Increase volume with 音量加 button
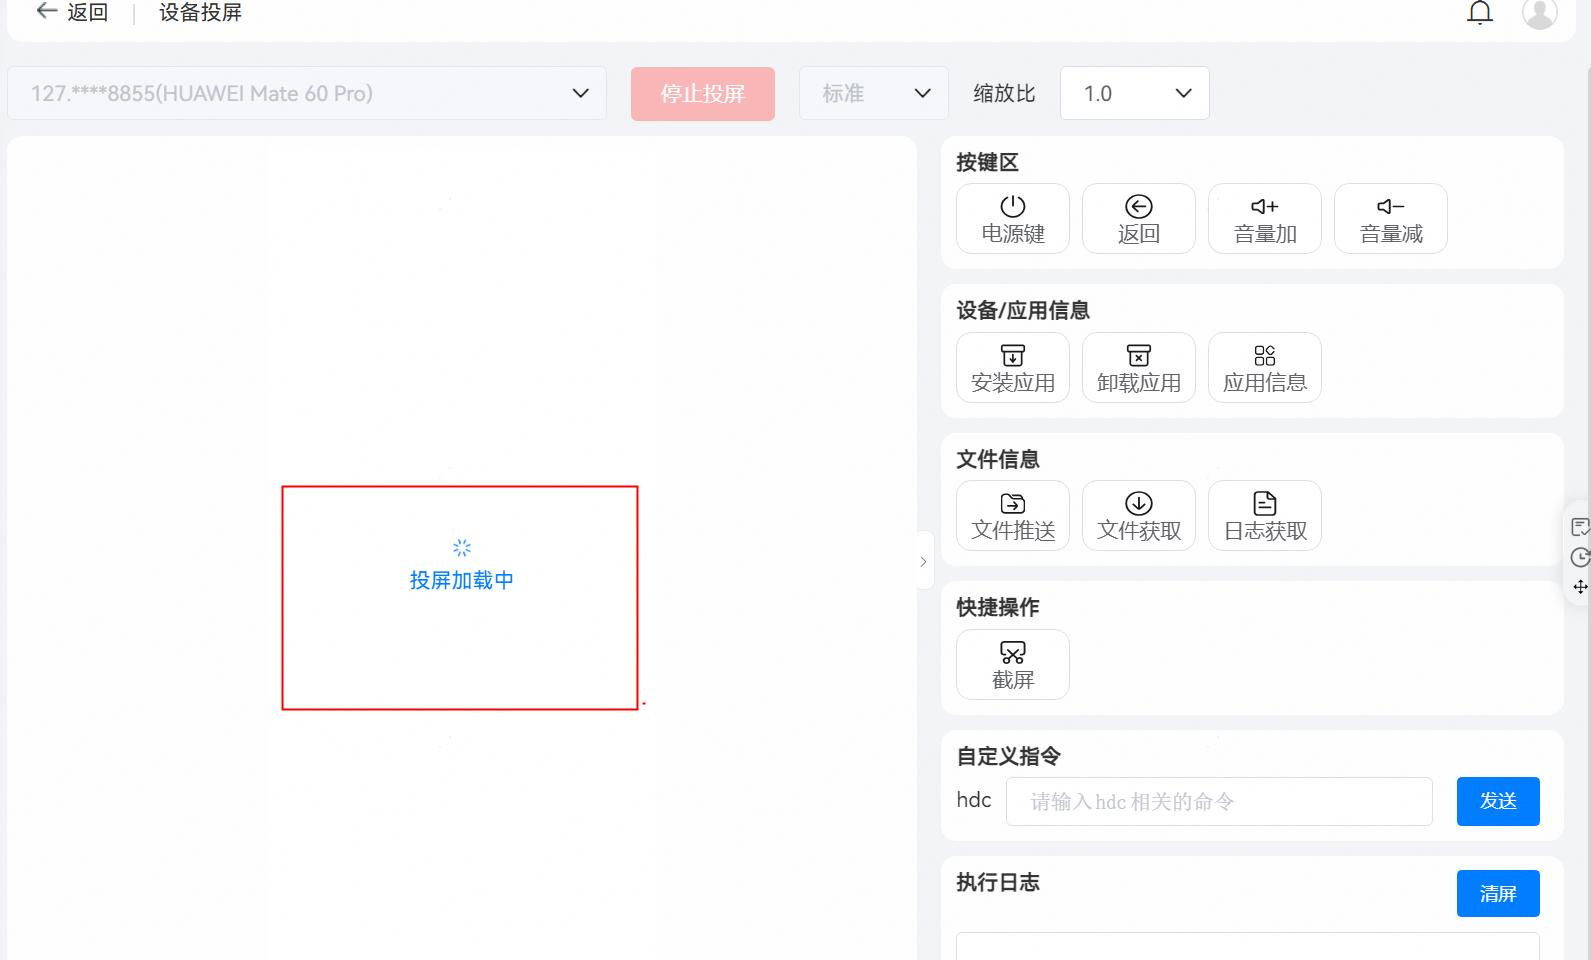This screenshot has height=960, width=1591. click(1264, 219)
